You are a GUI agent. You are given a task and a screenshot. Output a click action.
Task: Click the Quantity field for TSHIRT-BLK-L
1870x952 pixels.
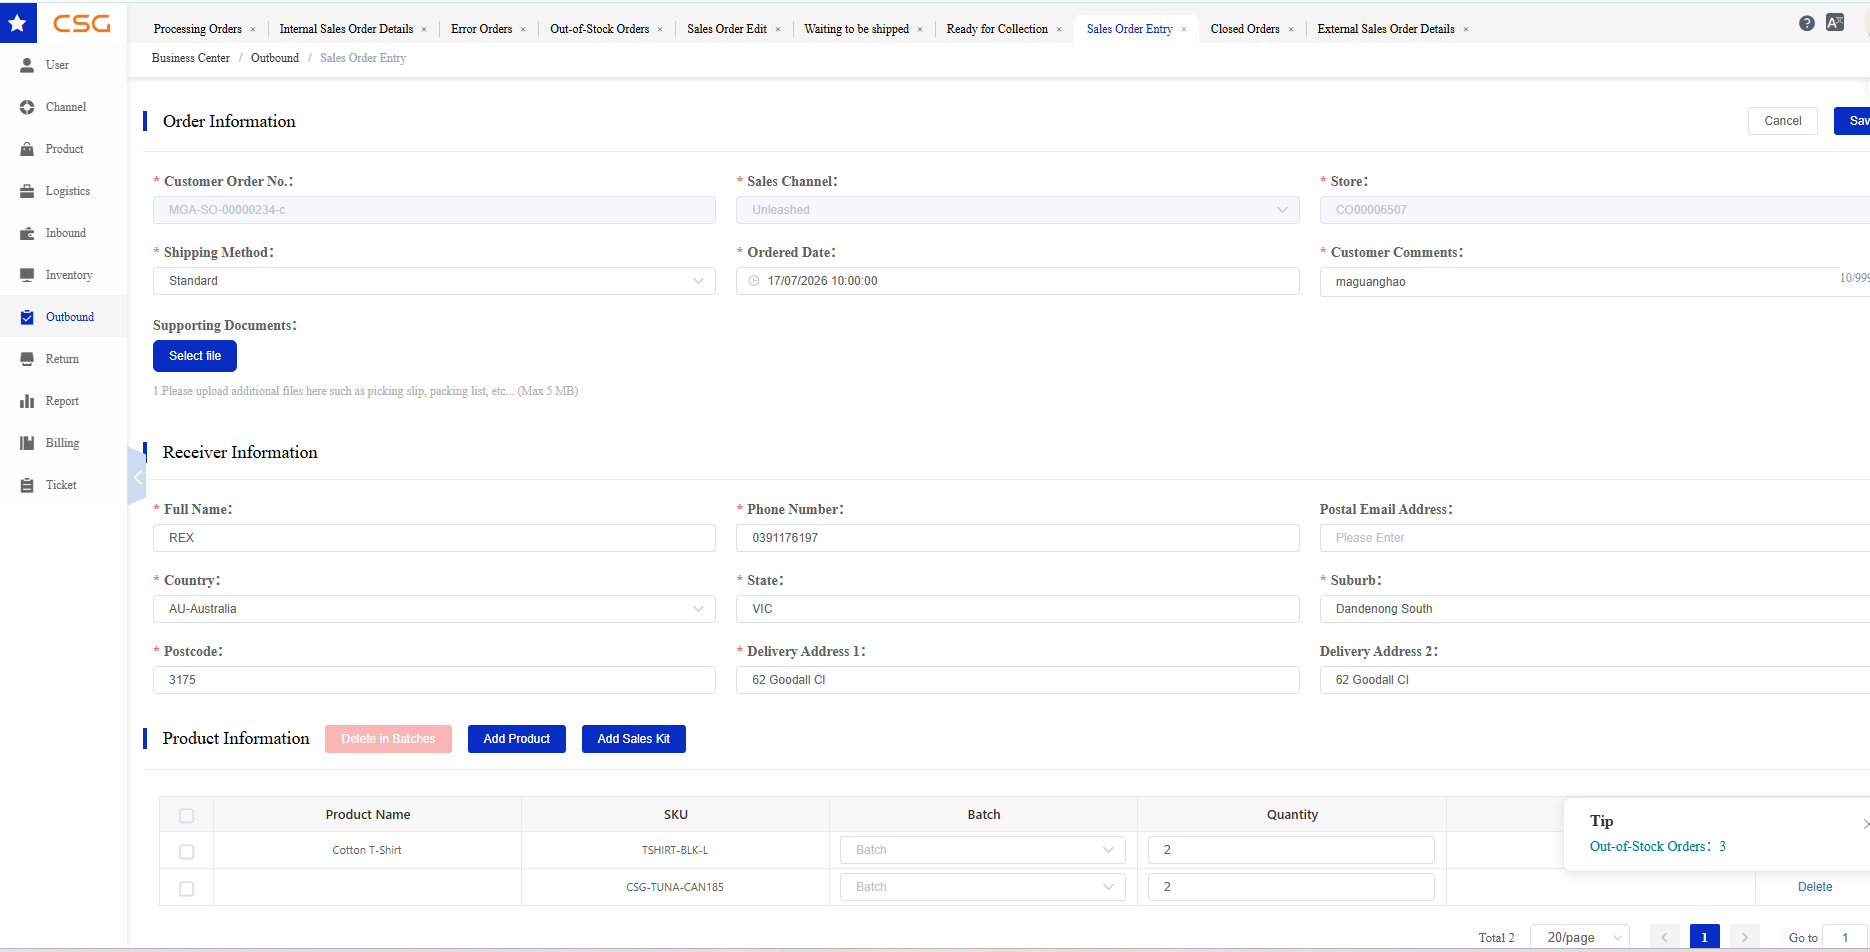tap(1291, 850)
